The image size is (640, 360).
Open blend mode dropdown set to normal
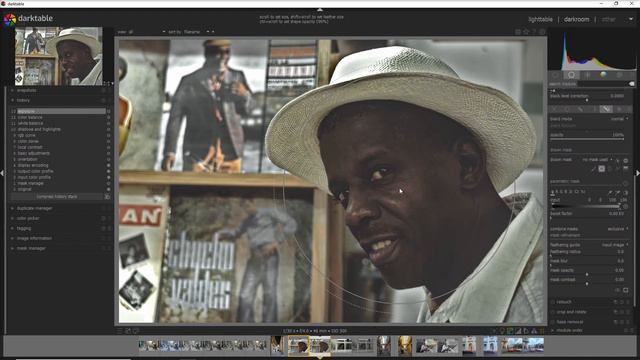click(x=589, y=119)
